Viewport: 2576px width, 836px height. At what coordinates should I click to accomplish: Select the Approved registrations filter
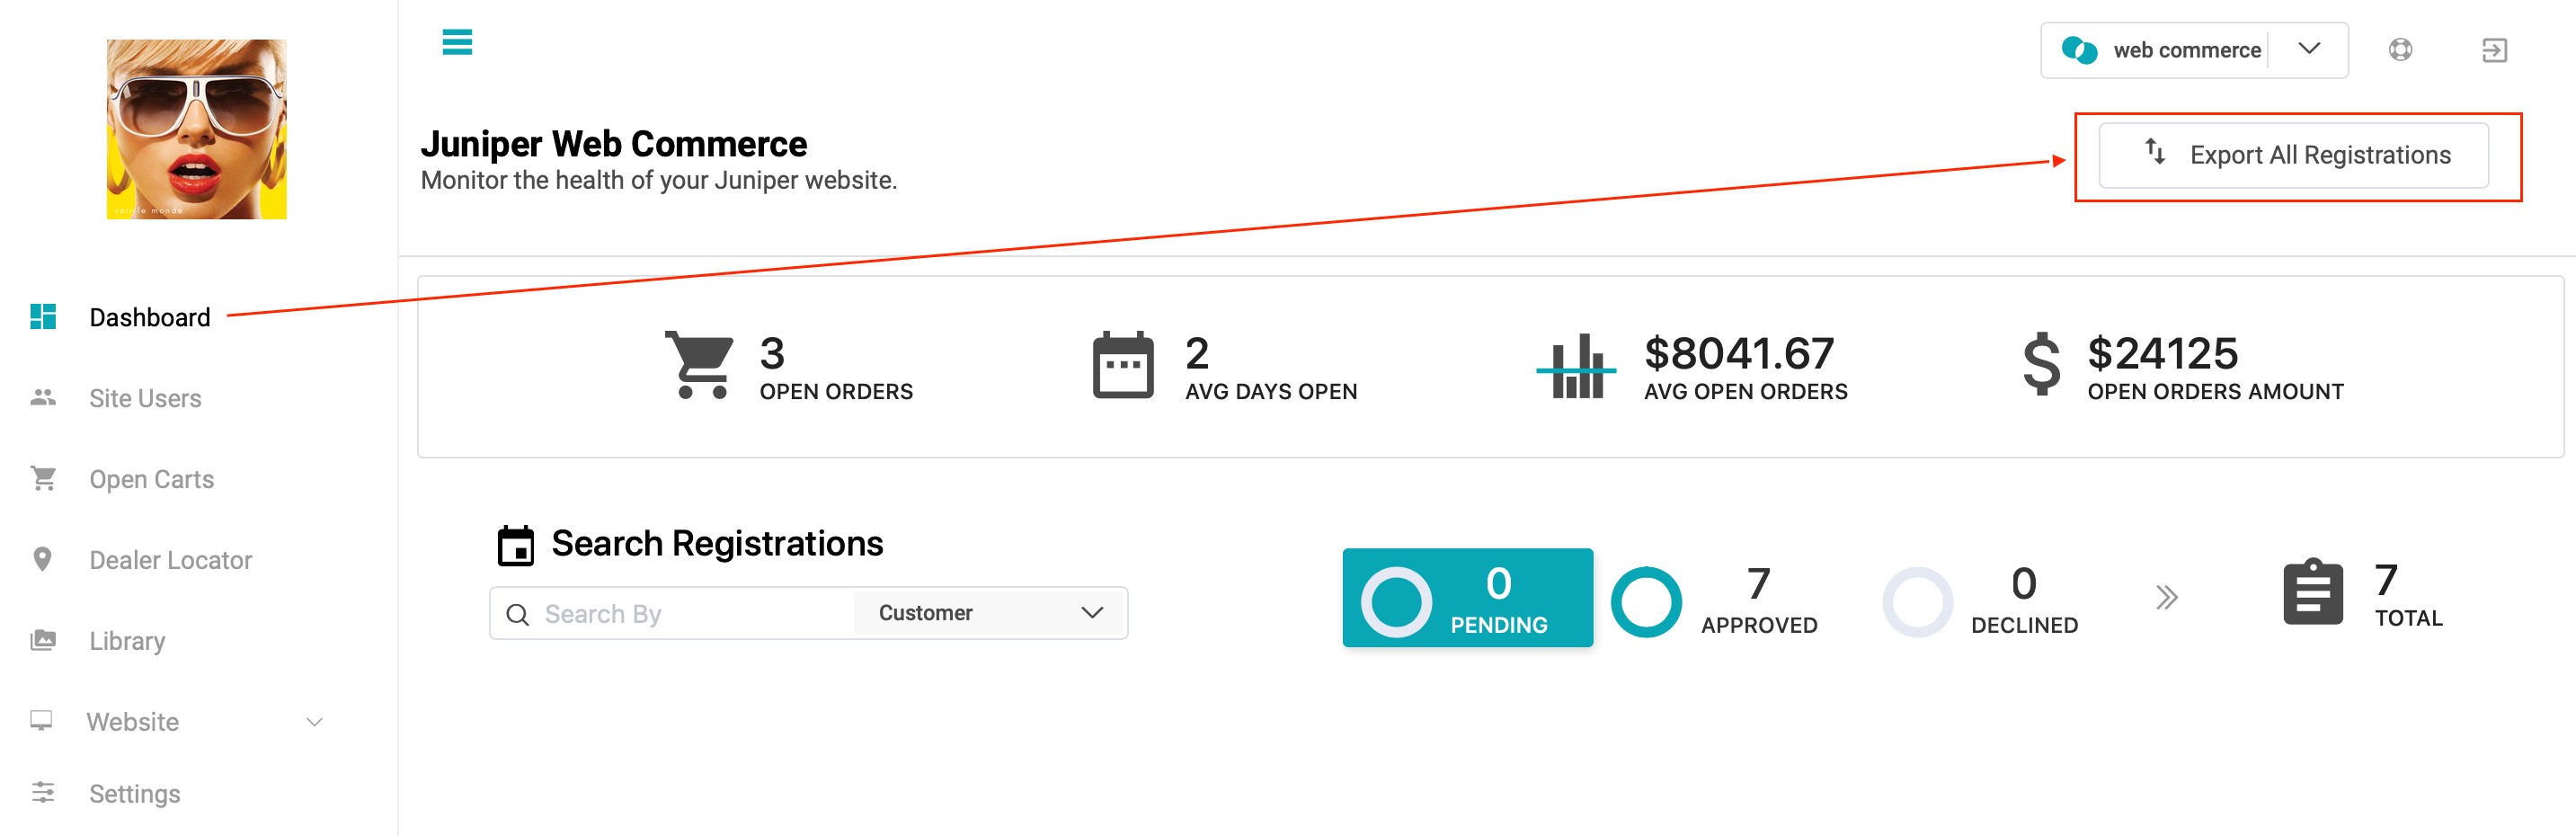coord(1714,600)
